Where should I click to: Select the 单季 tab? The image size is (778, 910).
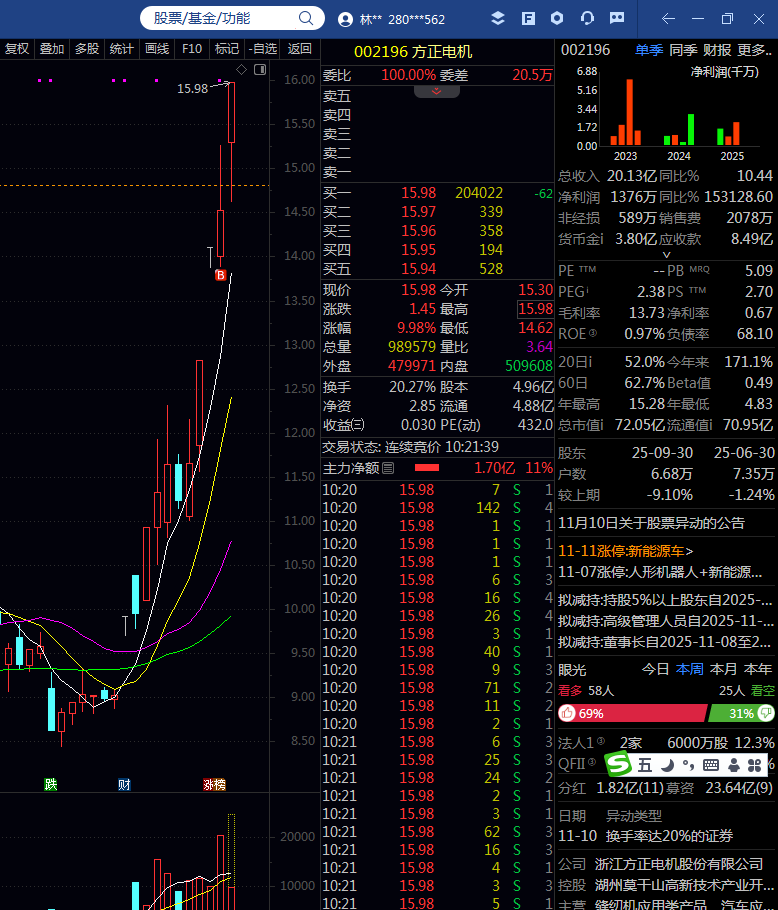tap(649, 50)
